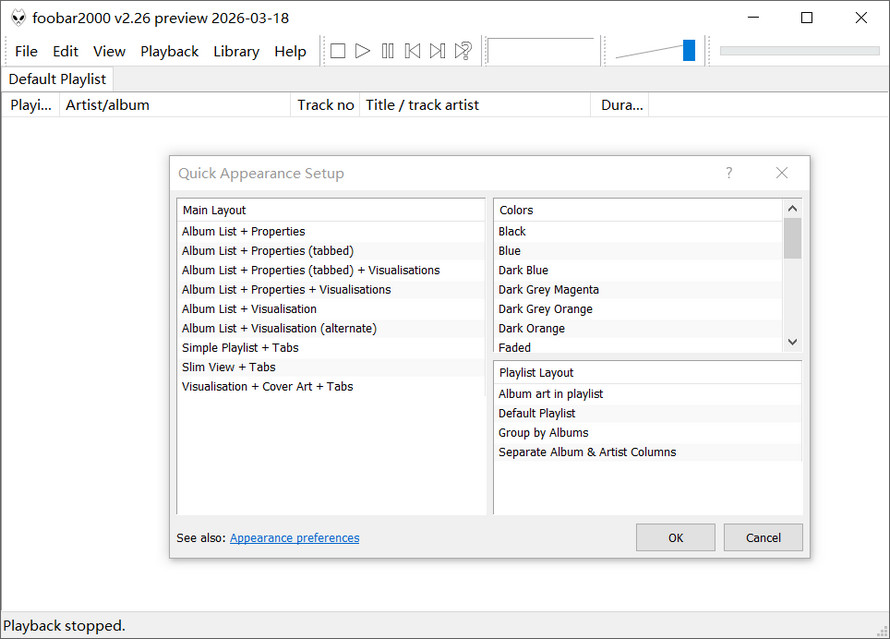Click the Cancel button
890x639 pixels.
pos(763,537)
